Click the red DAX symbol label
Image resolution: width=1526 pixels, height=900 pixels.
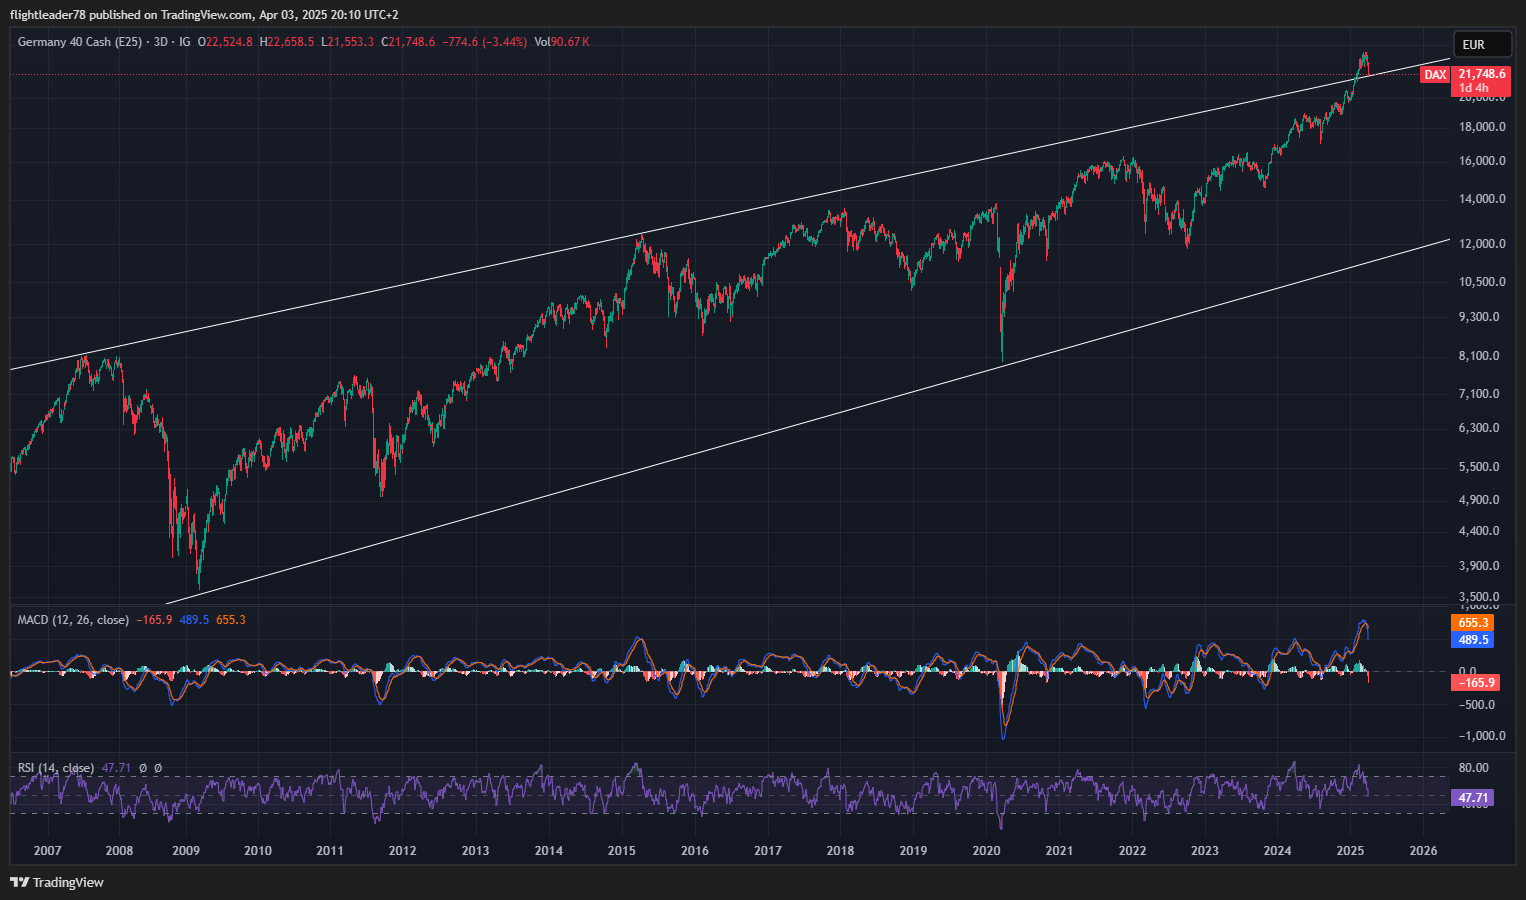[x=1435, y=75]
